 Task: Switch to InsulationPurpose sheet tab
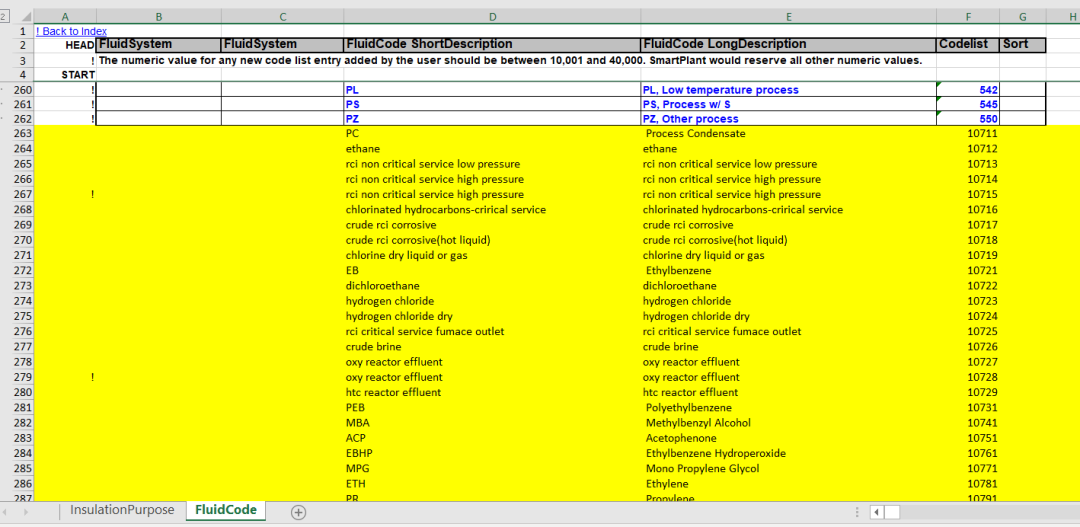(122, 510)
